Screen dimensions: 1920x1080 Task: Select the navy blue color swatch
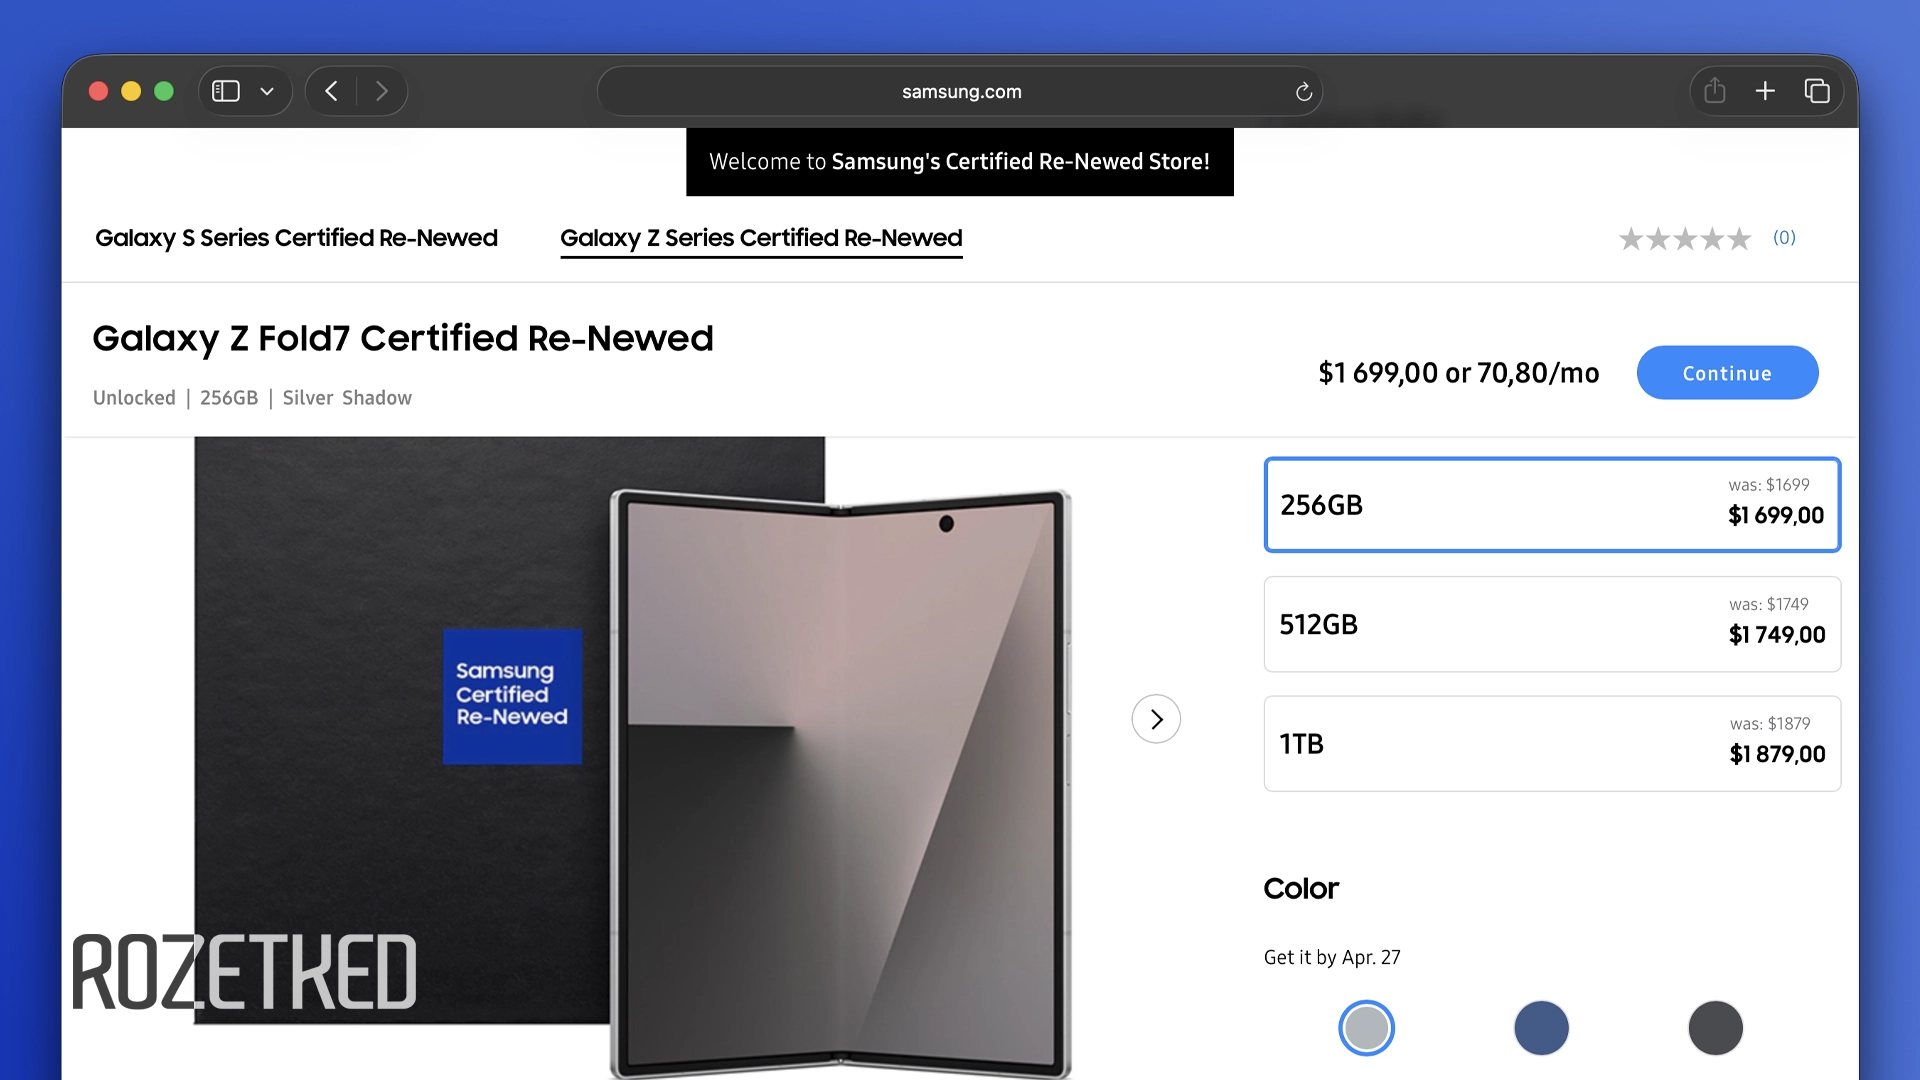point(1541,1027)
